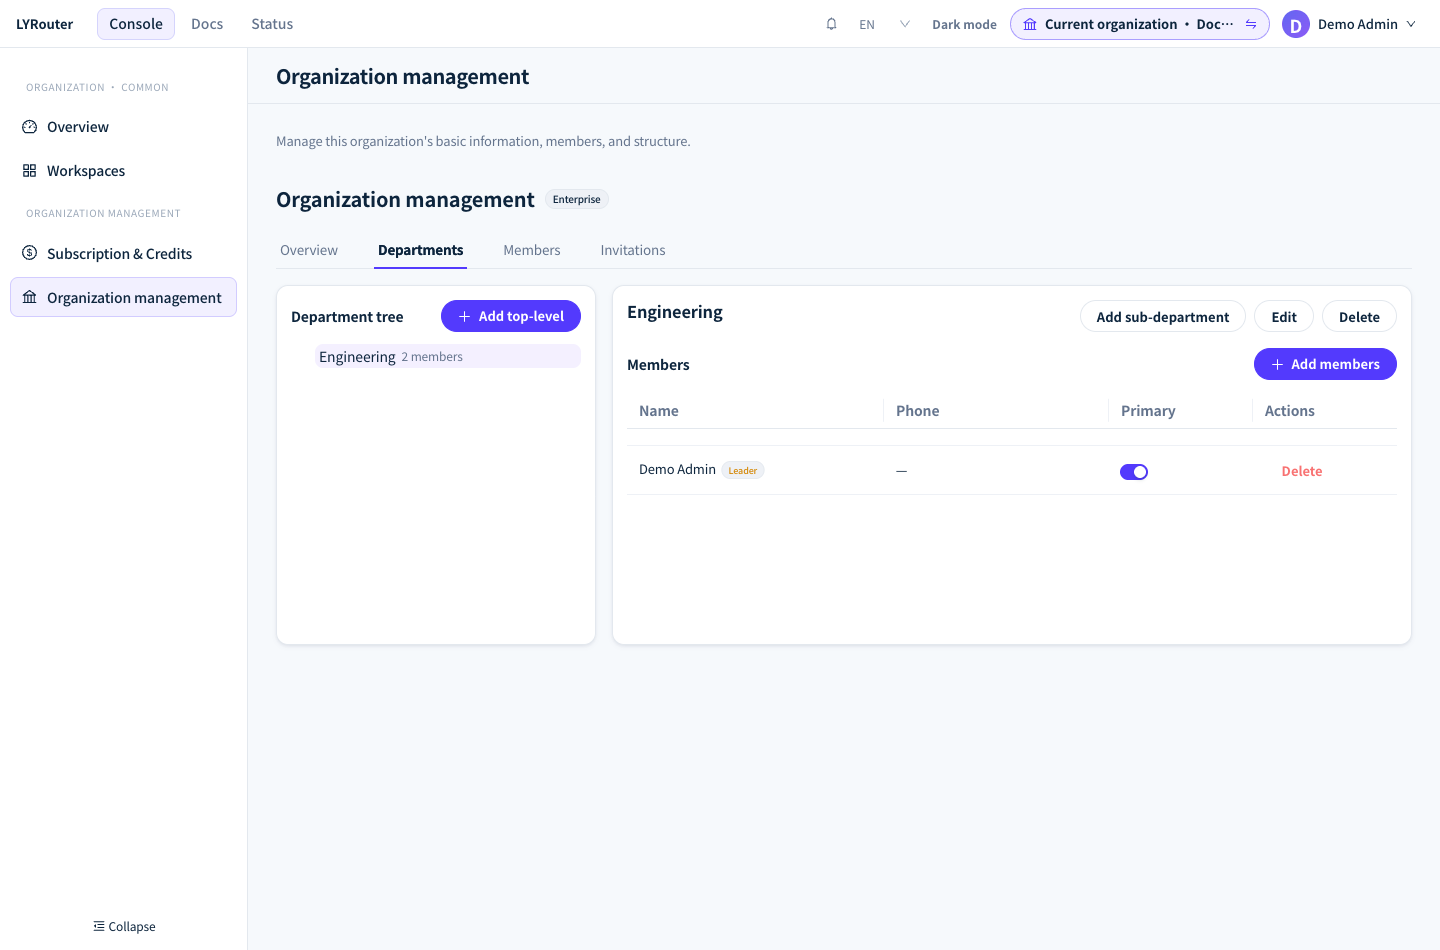The image size is (1440, 950).
Task: Expand the Demo Admin account menu chevron
Action: (x=1411, y=24)
